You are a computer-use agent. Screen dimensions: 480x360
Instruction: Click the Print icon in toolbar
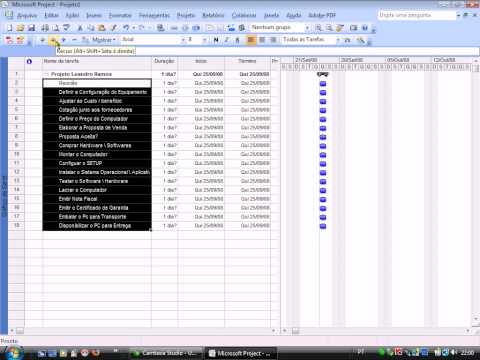[45, 28]
